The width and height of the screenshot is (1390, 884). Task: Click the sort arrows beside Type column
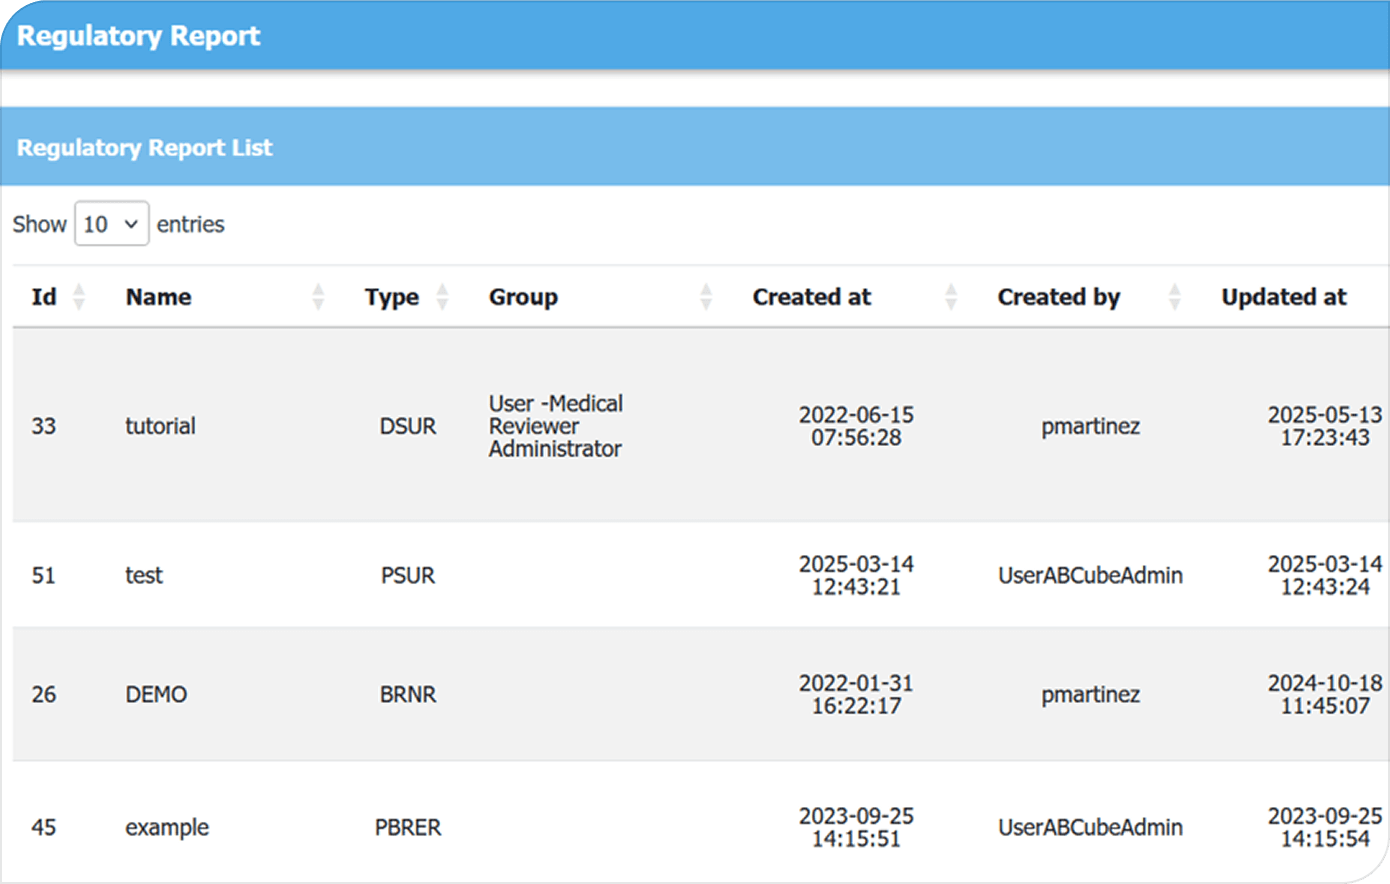coord(442,297)
